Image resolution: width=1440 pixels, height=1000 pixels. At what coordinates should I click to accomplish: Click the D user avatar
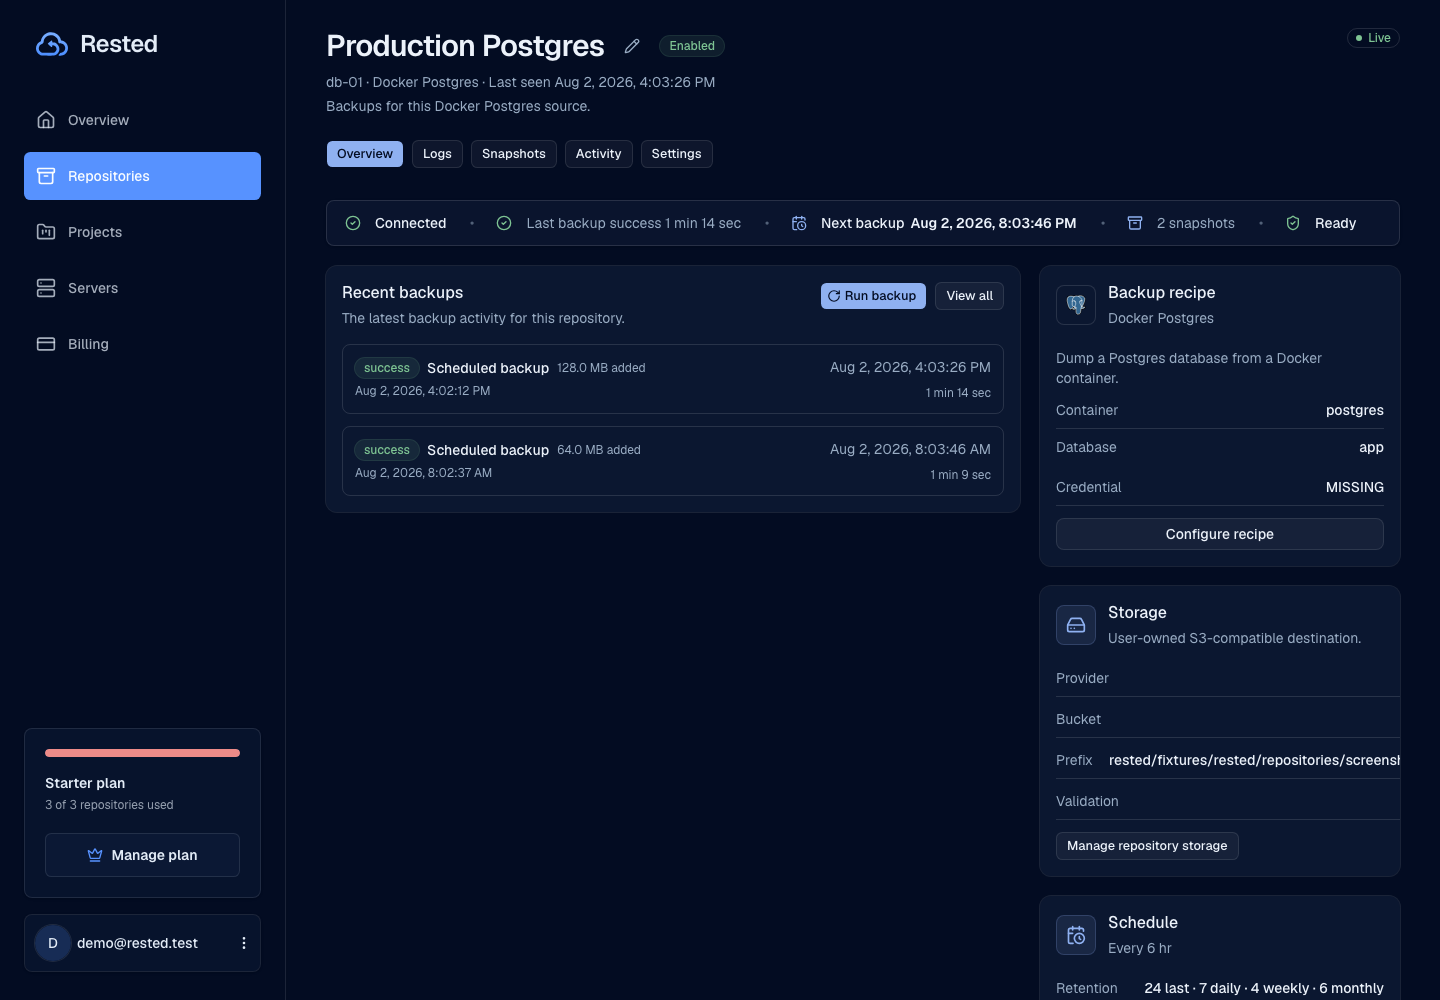pyautogui.click(x=53, y=943)
